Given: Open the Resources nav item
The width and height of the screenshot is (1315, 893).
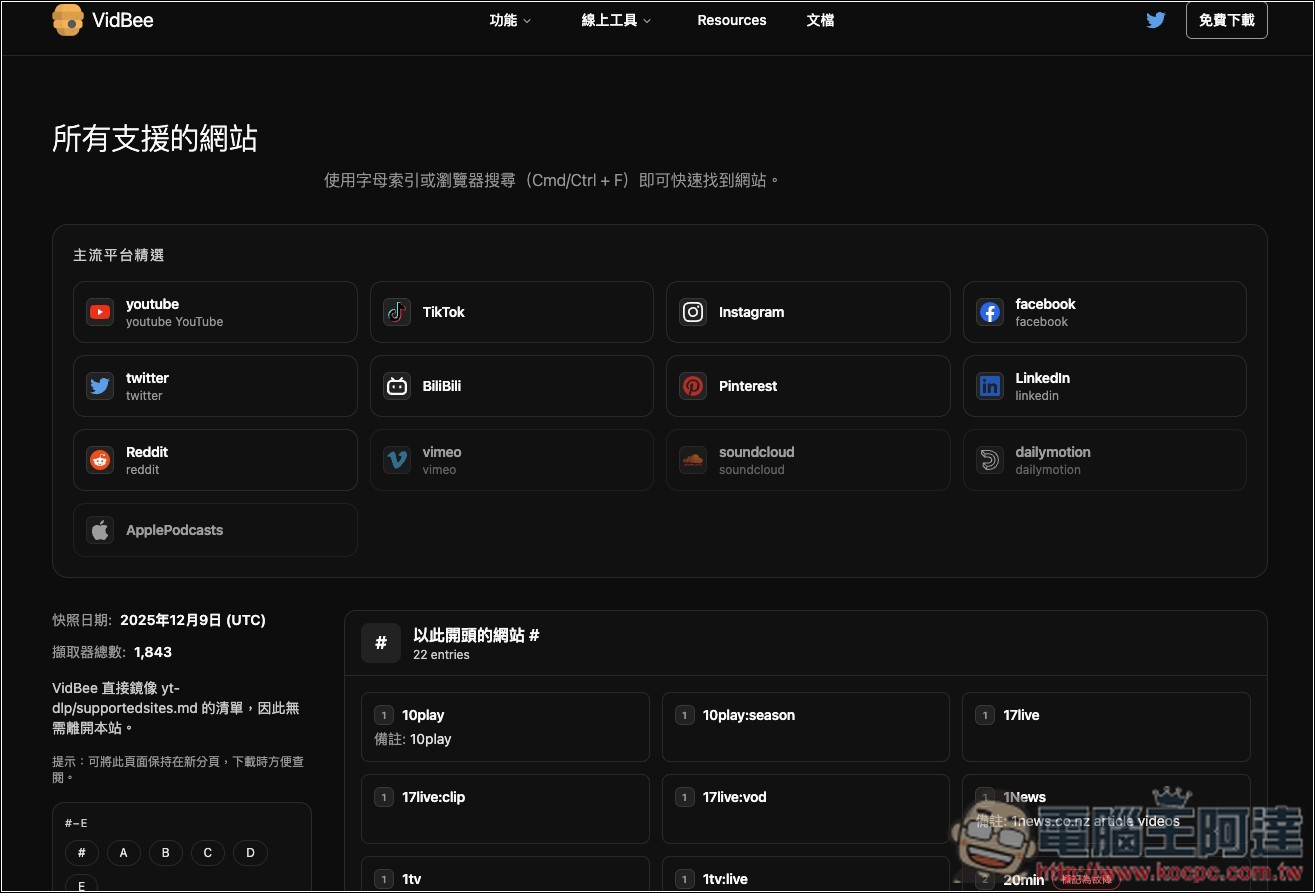Looking at the screenshot, I should coord(732,20).
